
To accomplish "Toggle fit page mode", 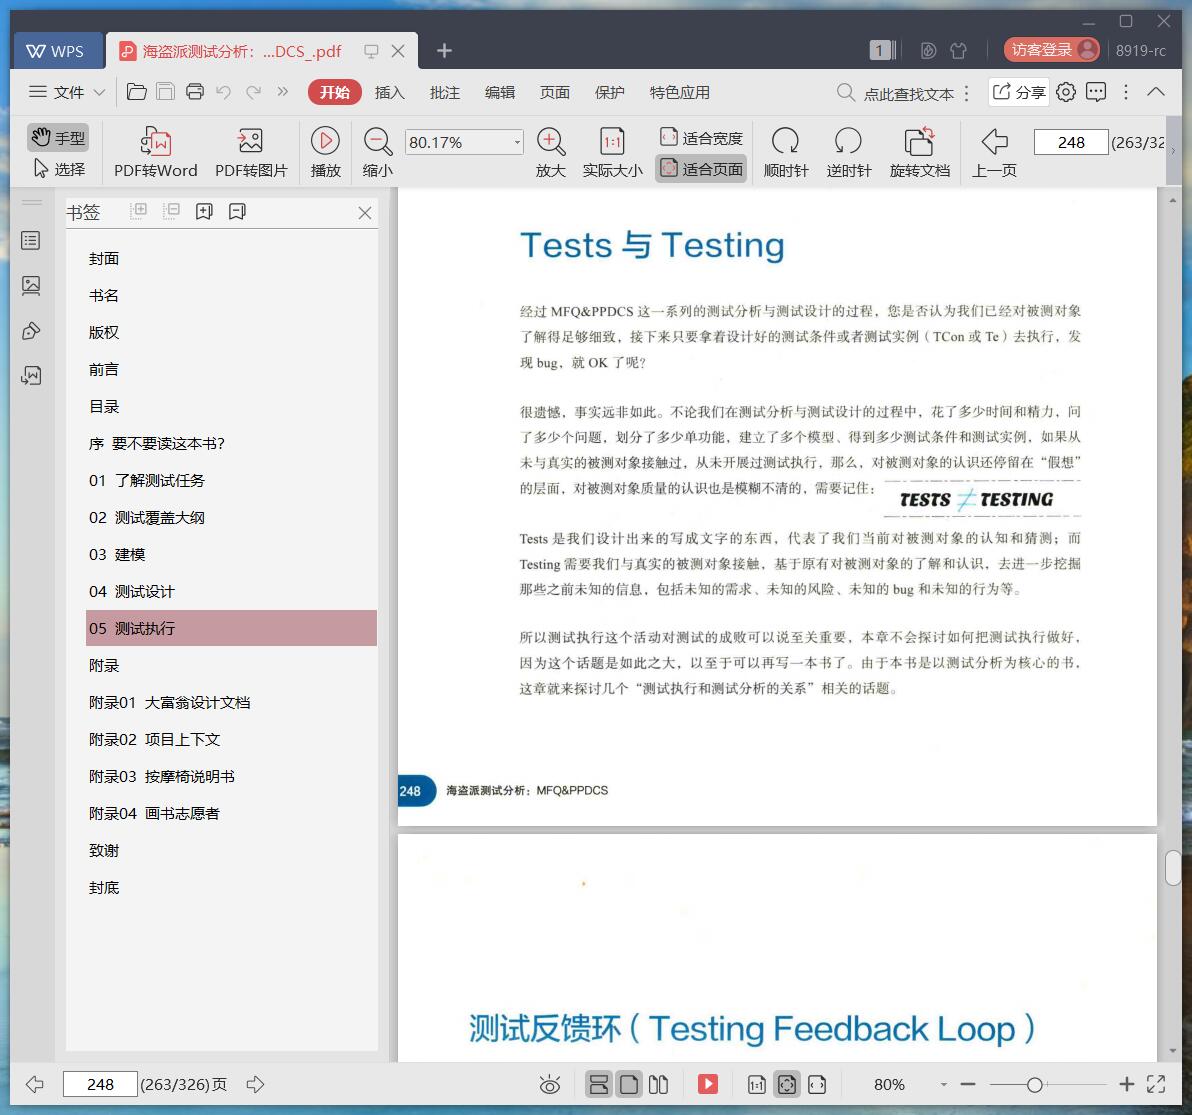I will 701,169.
